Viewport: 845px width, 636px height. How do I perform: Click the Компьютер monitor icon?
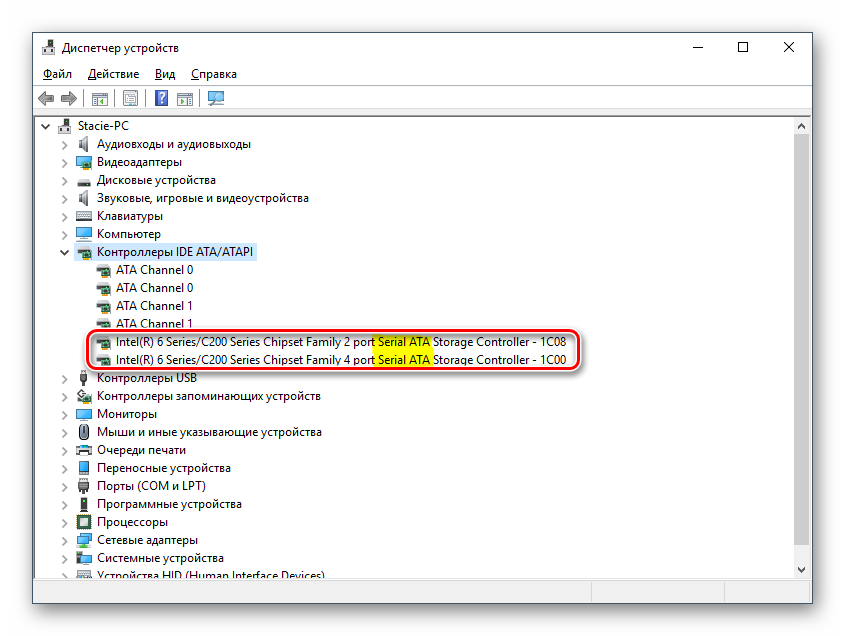(84, 234)
